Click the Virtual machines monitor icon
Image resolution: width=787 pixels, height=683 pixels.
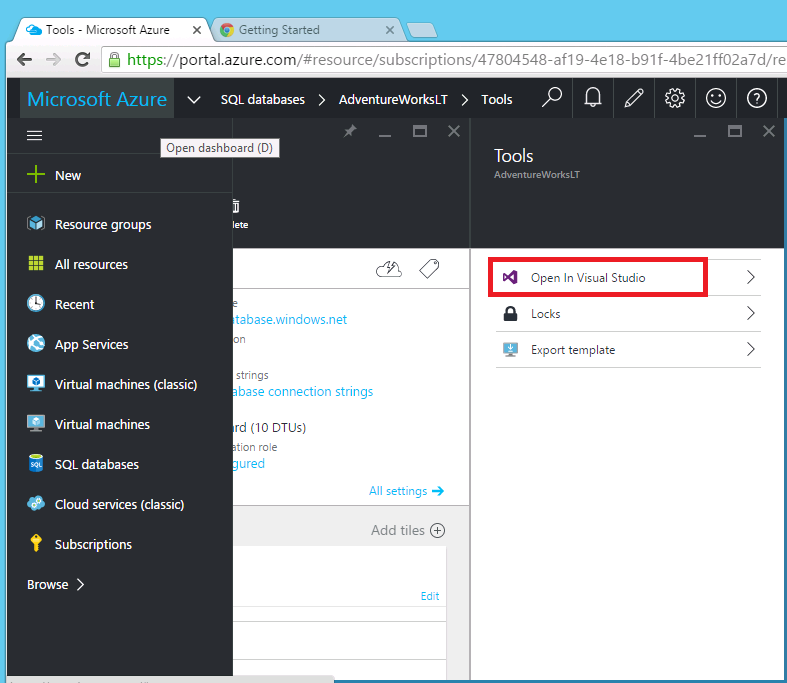(x=36, y=423)
